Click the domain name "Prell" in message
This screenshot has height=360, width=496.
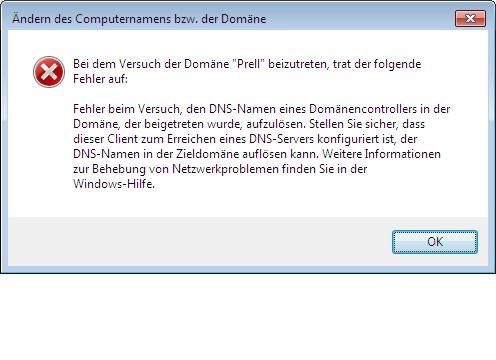coord(247,64)
